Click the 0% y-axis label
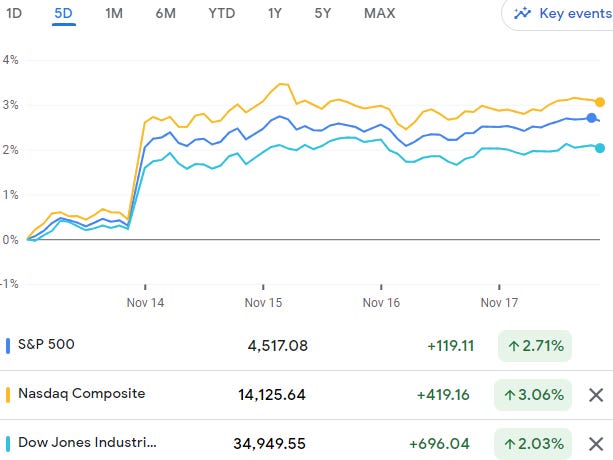 [x=10, y=240]
